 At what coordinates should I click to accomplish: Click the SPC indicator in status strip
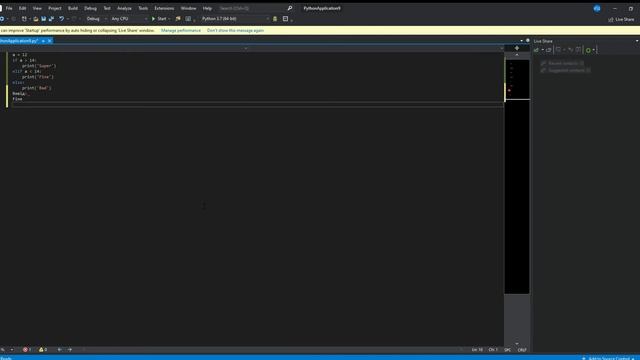tap(507, 350)
